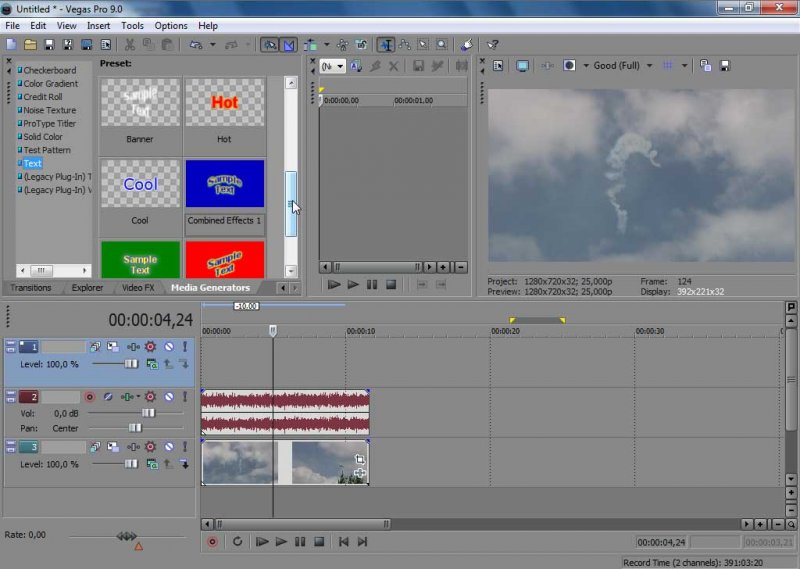
Task: Click Go to Start in timeline transport
Action: 343,542
